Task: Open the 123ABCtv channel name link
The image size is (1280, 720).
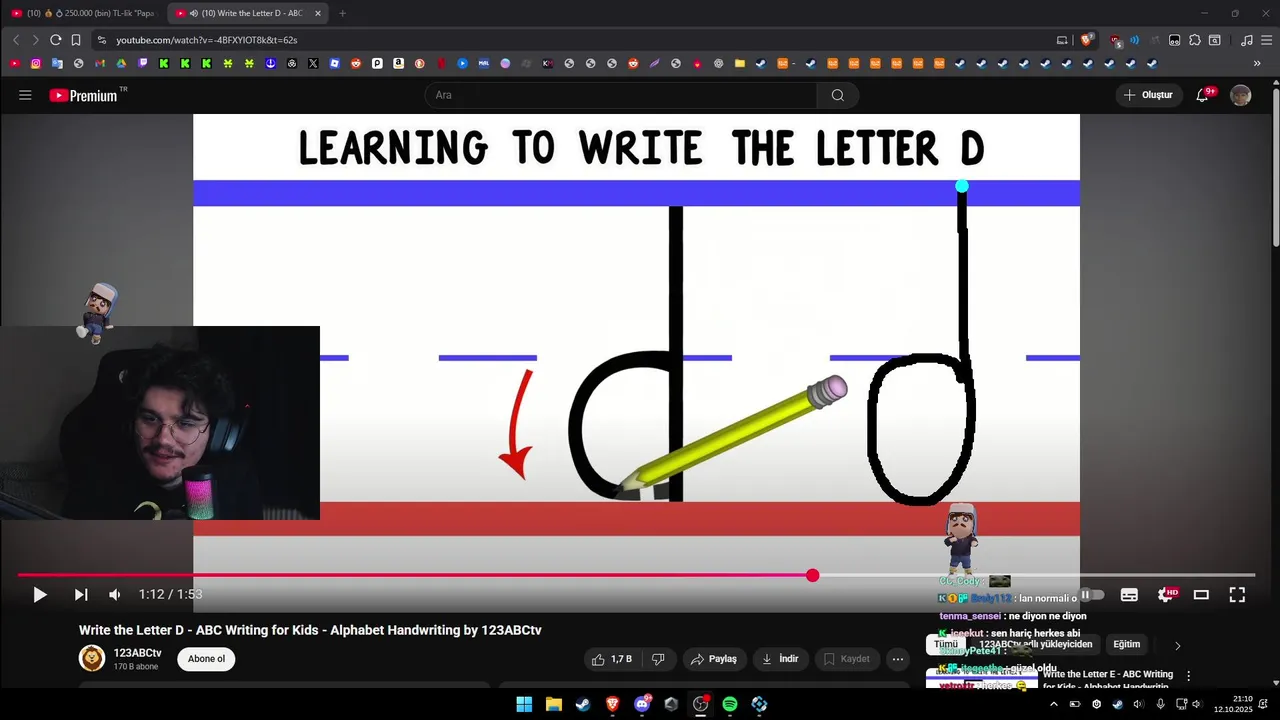Action: (x=137, y=653)
